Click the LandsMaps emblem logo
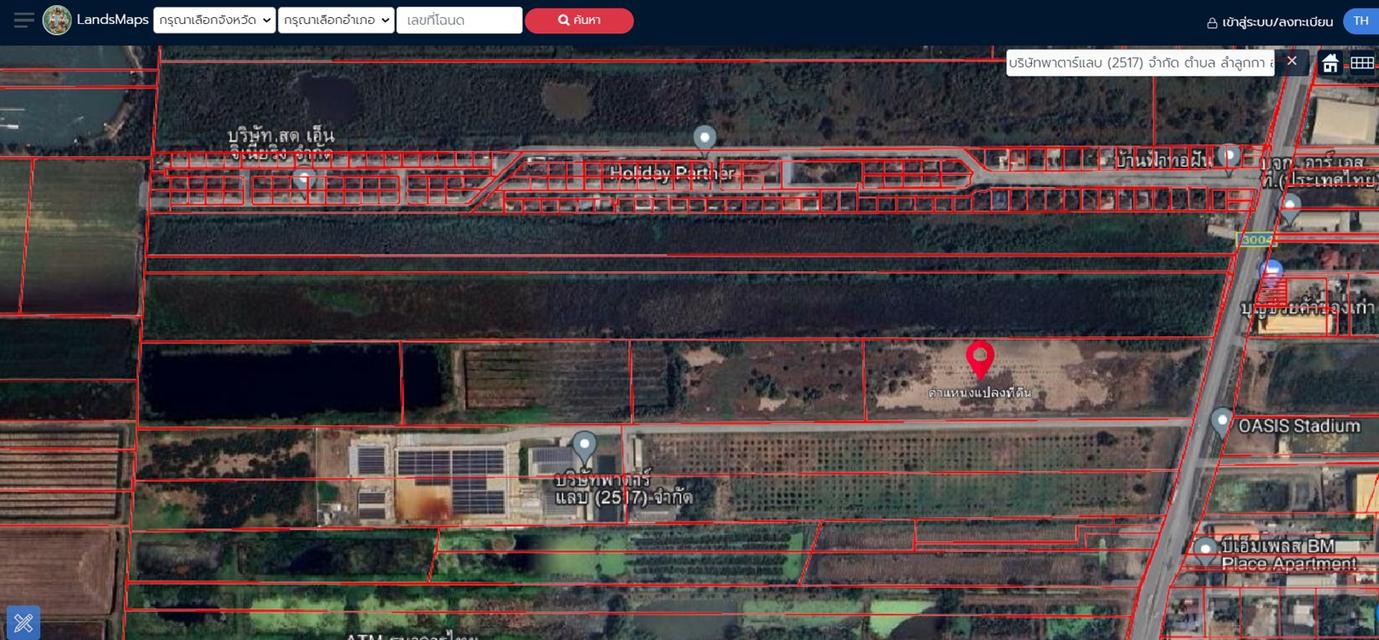Viewport: 1379px width, 640px height. pos(57,20)
